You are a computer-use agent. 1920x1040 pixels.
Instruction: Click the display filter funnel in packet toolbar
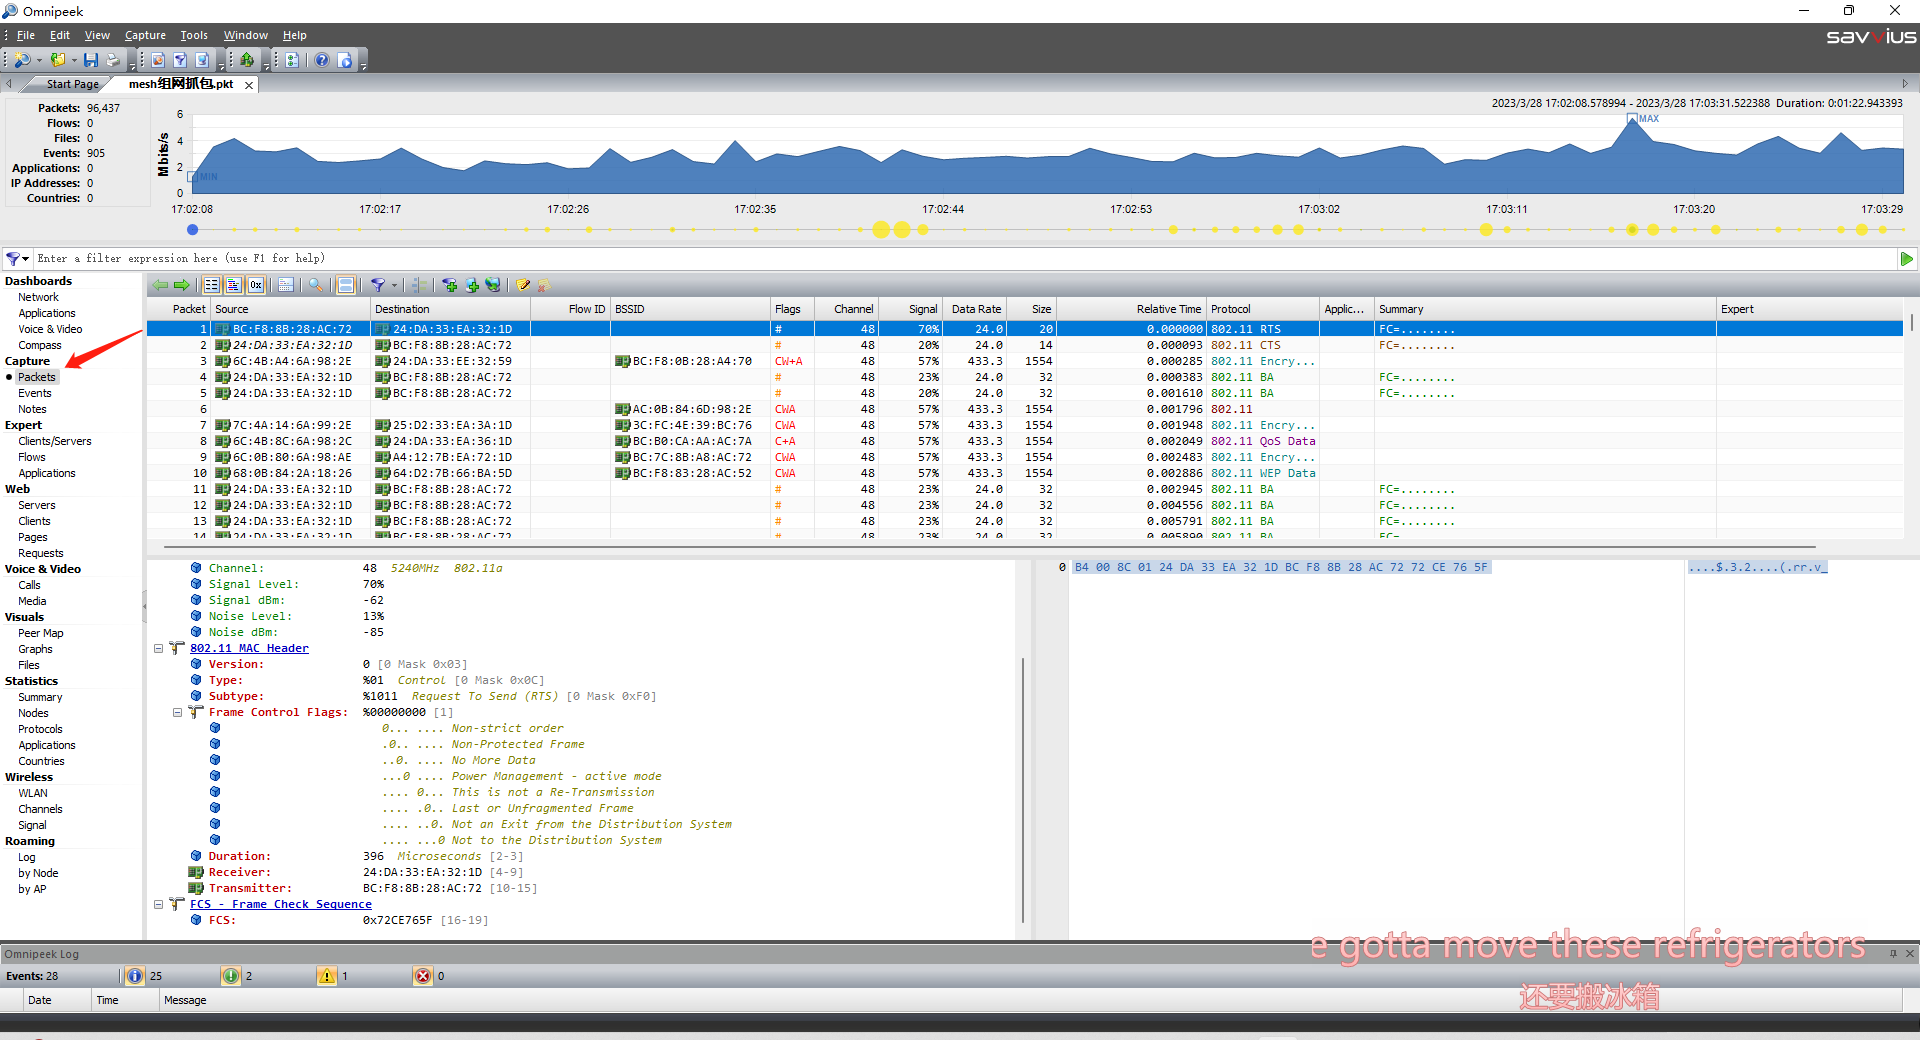pyautogui.click(x=378, y=285)
